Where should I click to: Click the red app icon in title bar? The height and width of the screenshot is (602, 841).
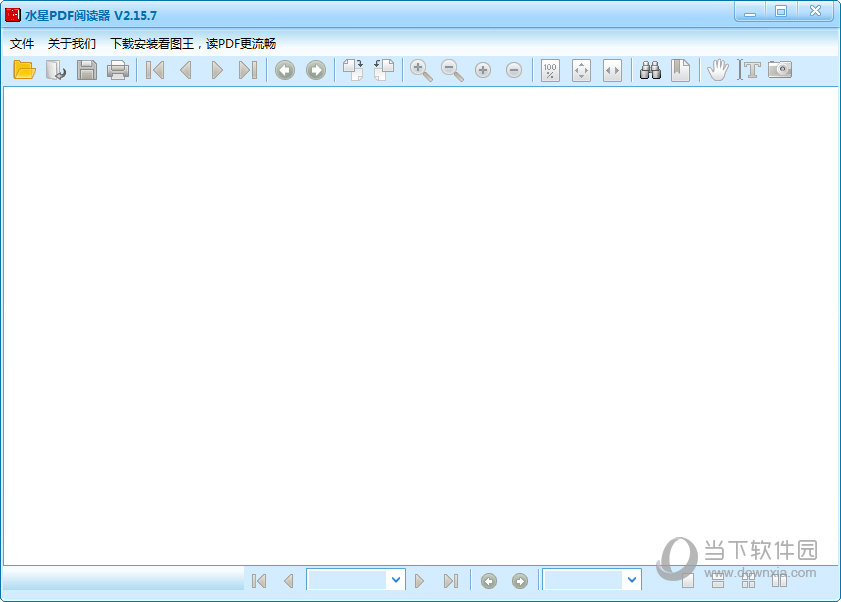12,14
